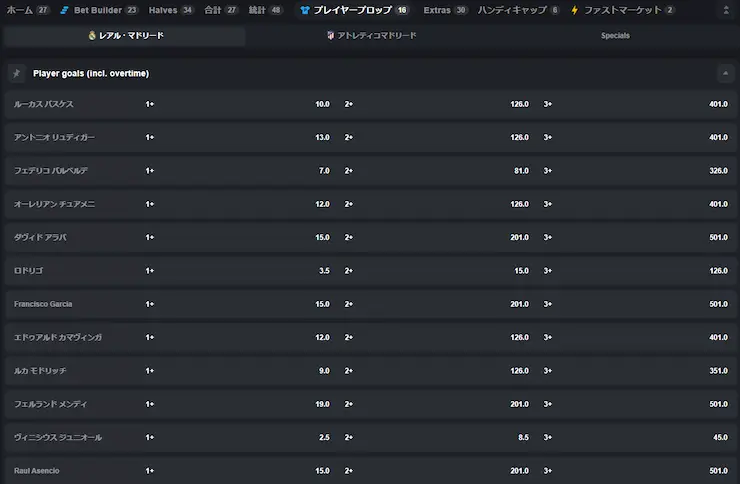Screen dimensions: 740x484
Task: Bet フェデリコ バルベルデ 3+ at 326.0
Action: point(636,171)
